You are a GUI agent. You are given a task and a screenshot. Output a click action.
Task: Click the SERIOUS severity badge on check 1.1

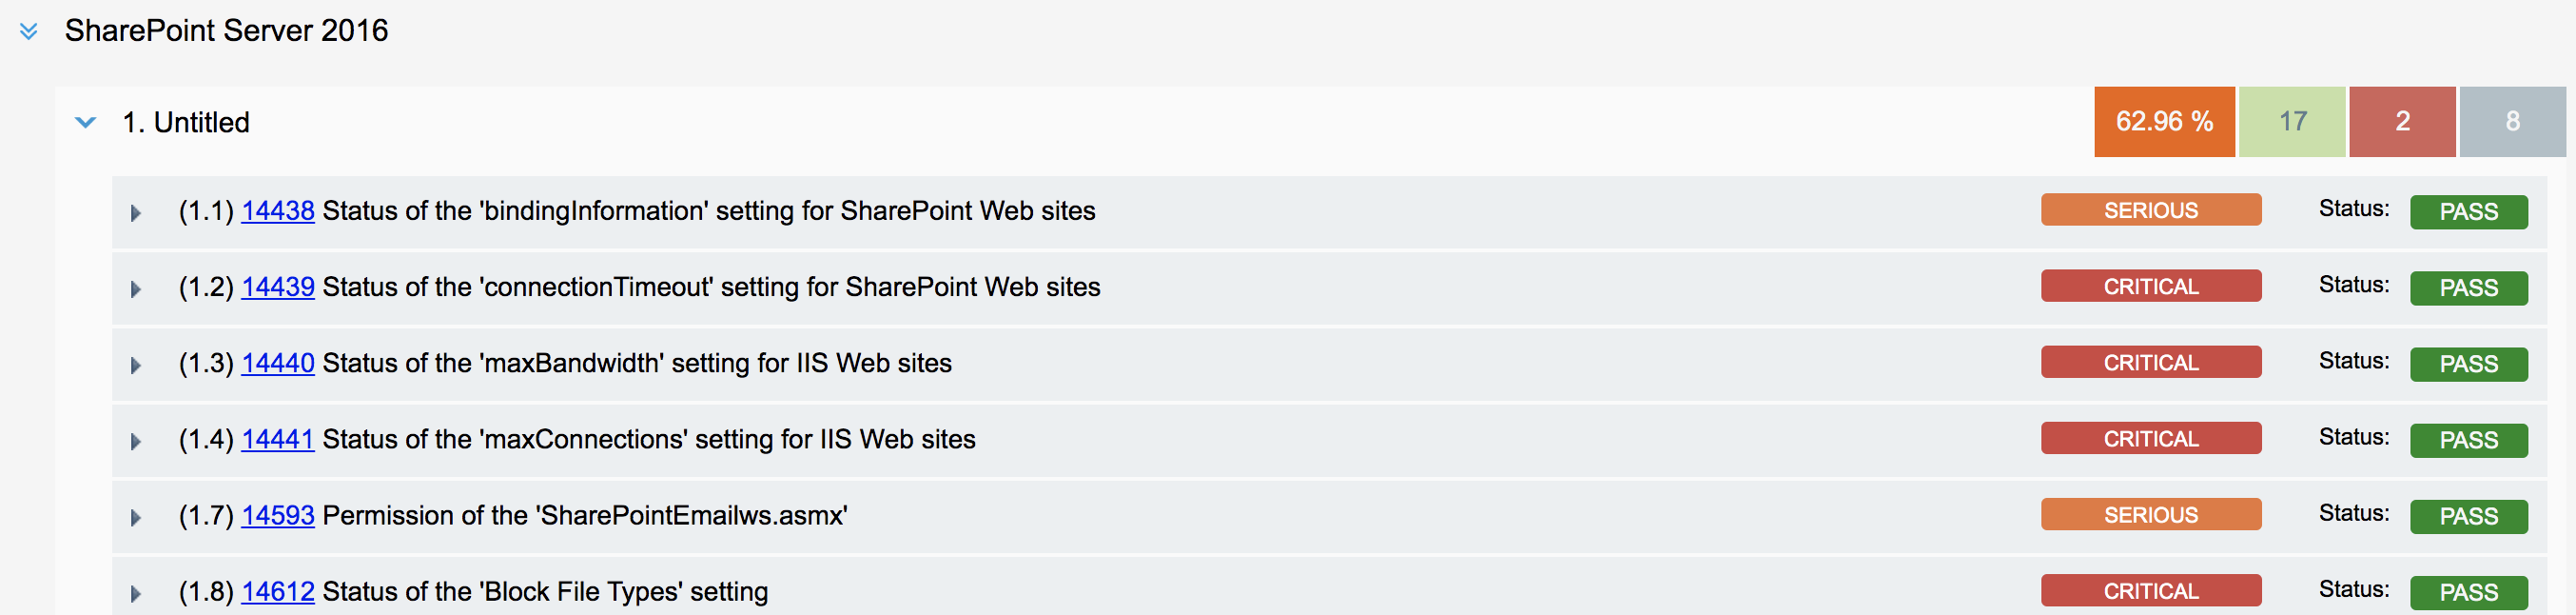tap(2151, 210)
